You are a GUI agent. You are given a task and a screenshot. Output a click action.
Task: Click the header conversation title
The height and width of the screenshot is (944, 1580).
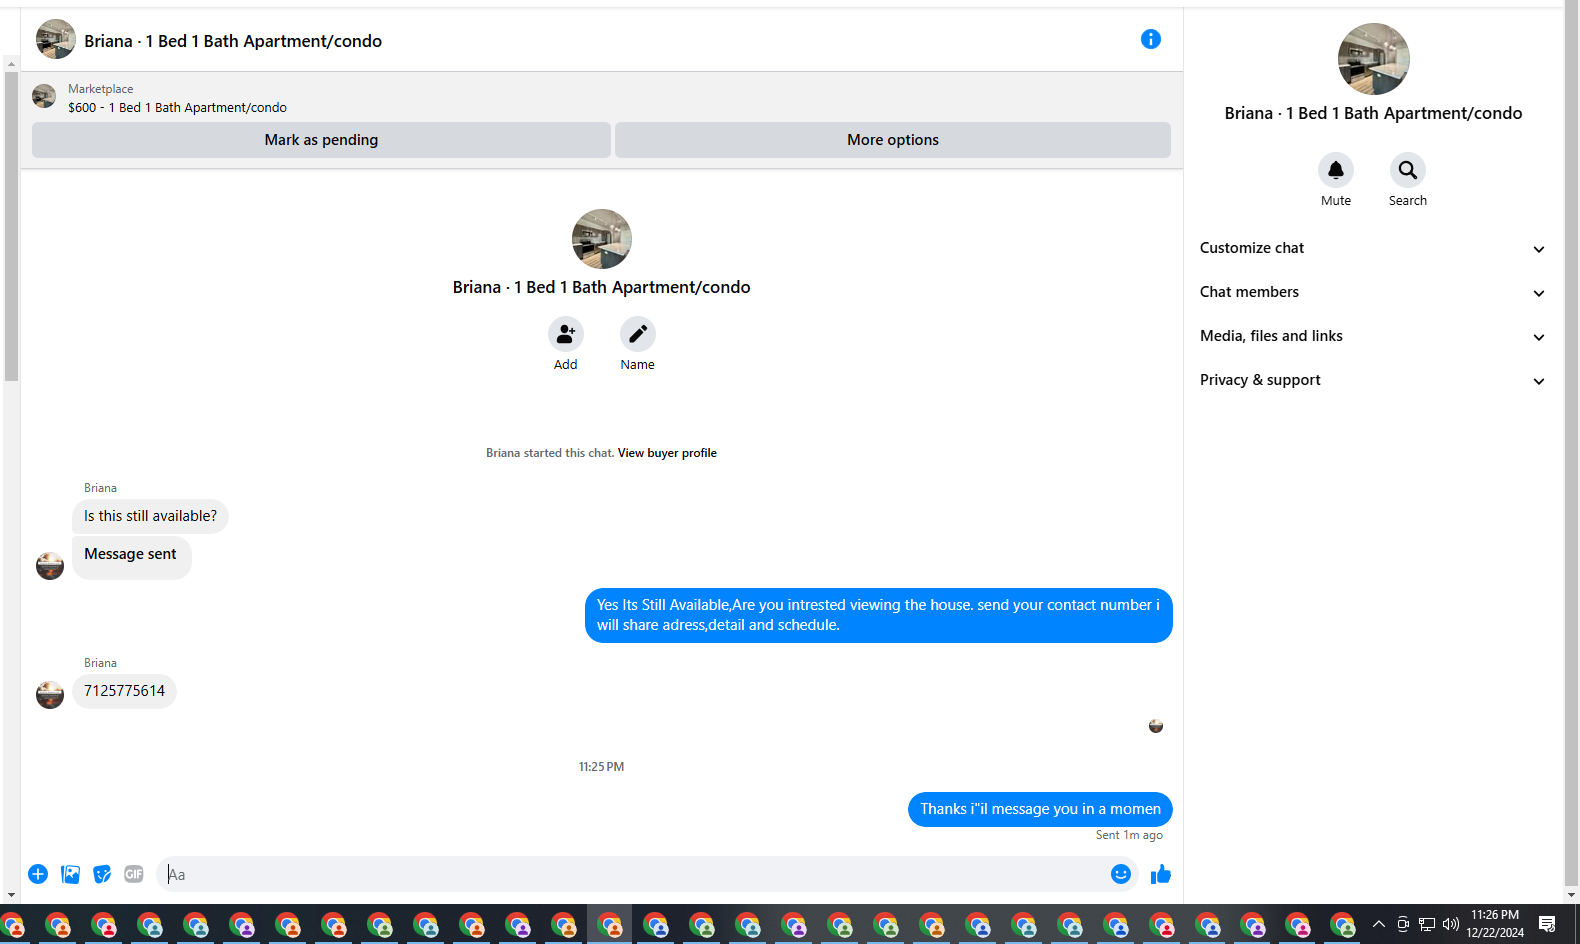click(233, 41)
